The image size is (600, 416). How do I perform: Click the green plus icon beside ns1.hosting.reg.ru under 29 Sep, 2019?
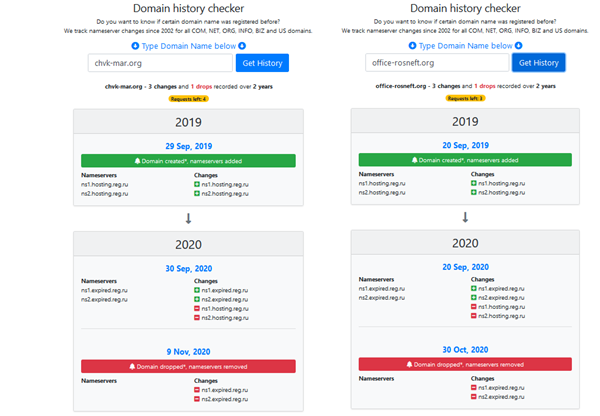pos(197,184)
